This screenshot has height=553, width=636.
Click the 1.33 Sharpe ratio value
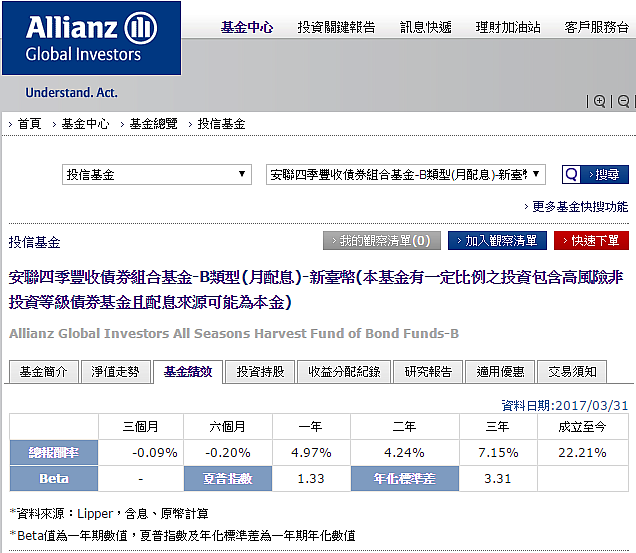click(x=311, y=479)
